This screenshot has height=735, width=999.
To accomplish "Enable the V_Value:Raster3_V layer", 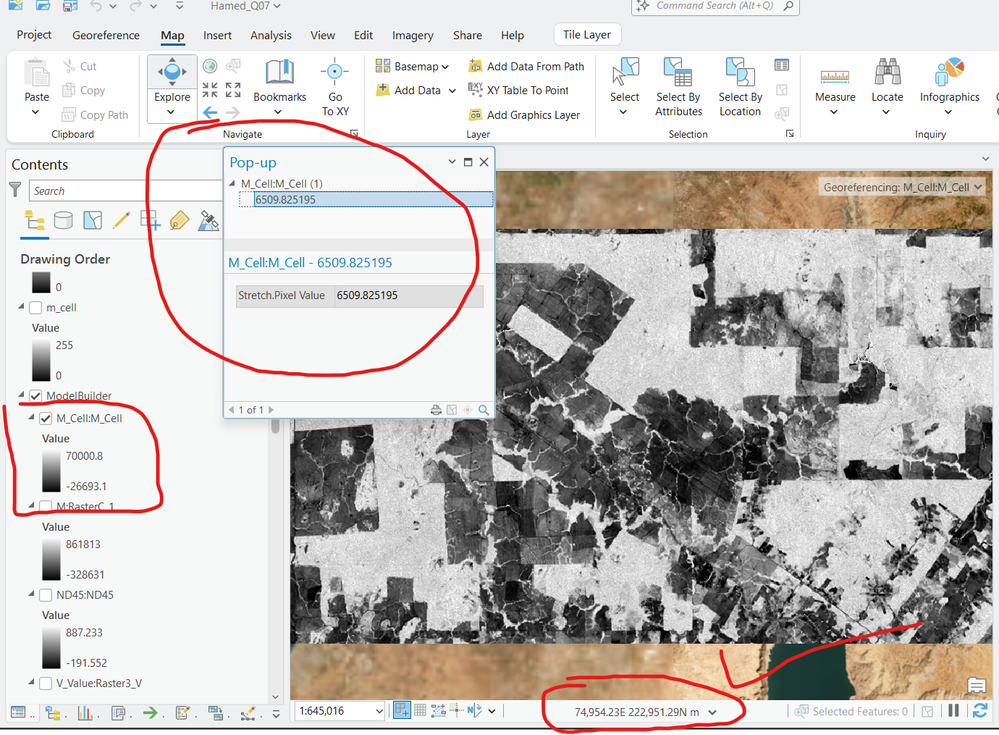I will 46,683.
